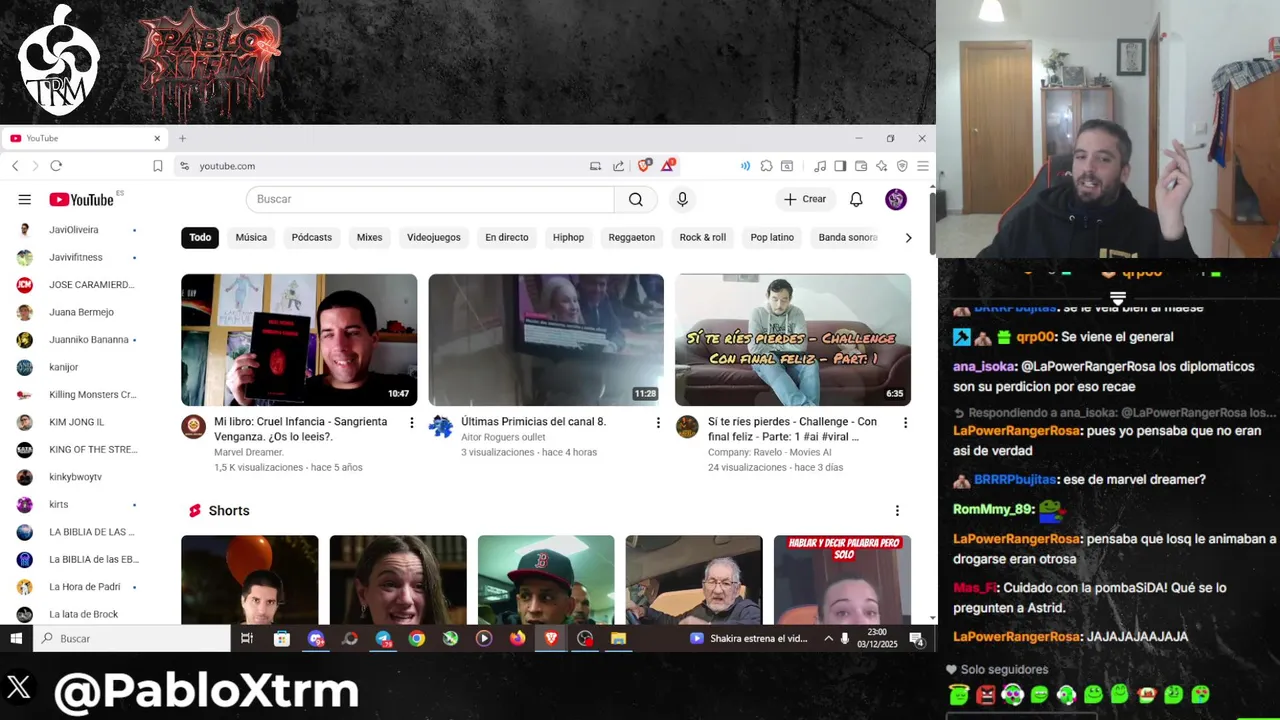Select the Videojuegos filter chip
The image size is (1280, 720).
click(x=434, y=238)
